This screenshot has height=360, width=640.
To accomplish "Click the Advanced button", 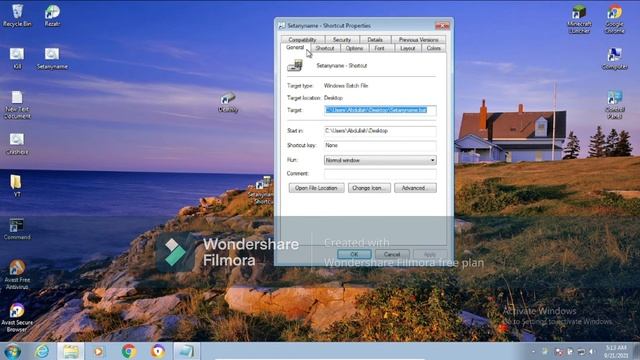I will 415,188.
